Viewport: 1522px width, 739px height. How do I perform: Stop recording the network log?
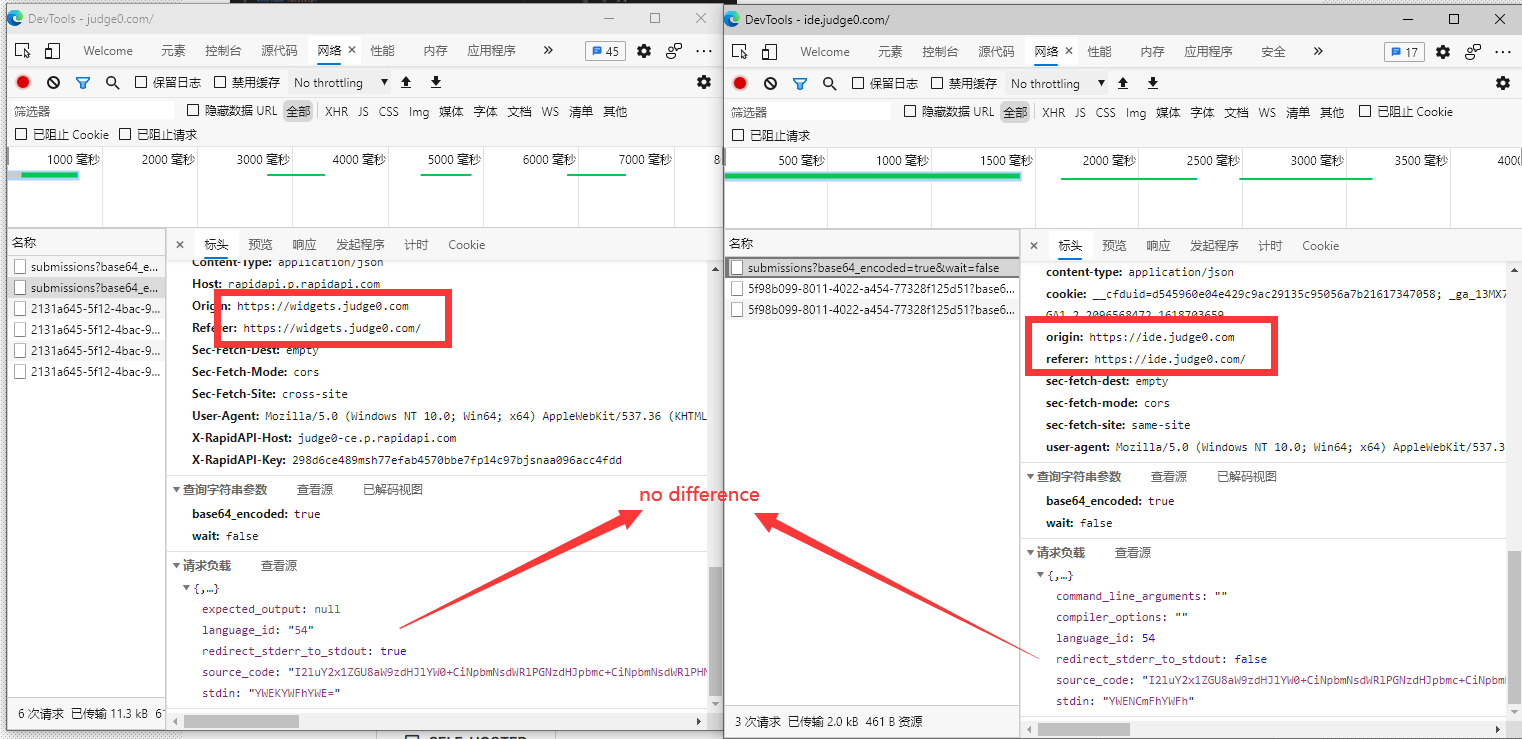[22, 82]
